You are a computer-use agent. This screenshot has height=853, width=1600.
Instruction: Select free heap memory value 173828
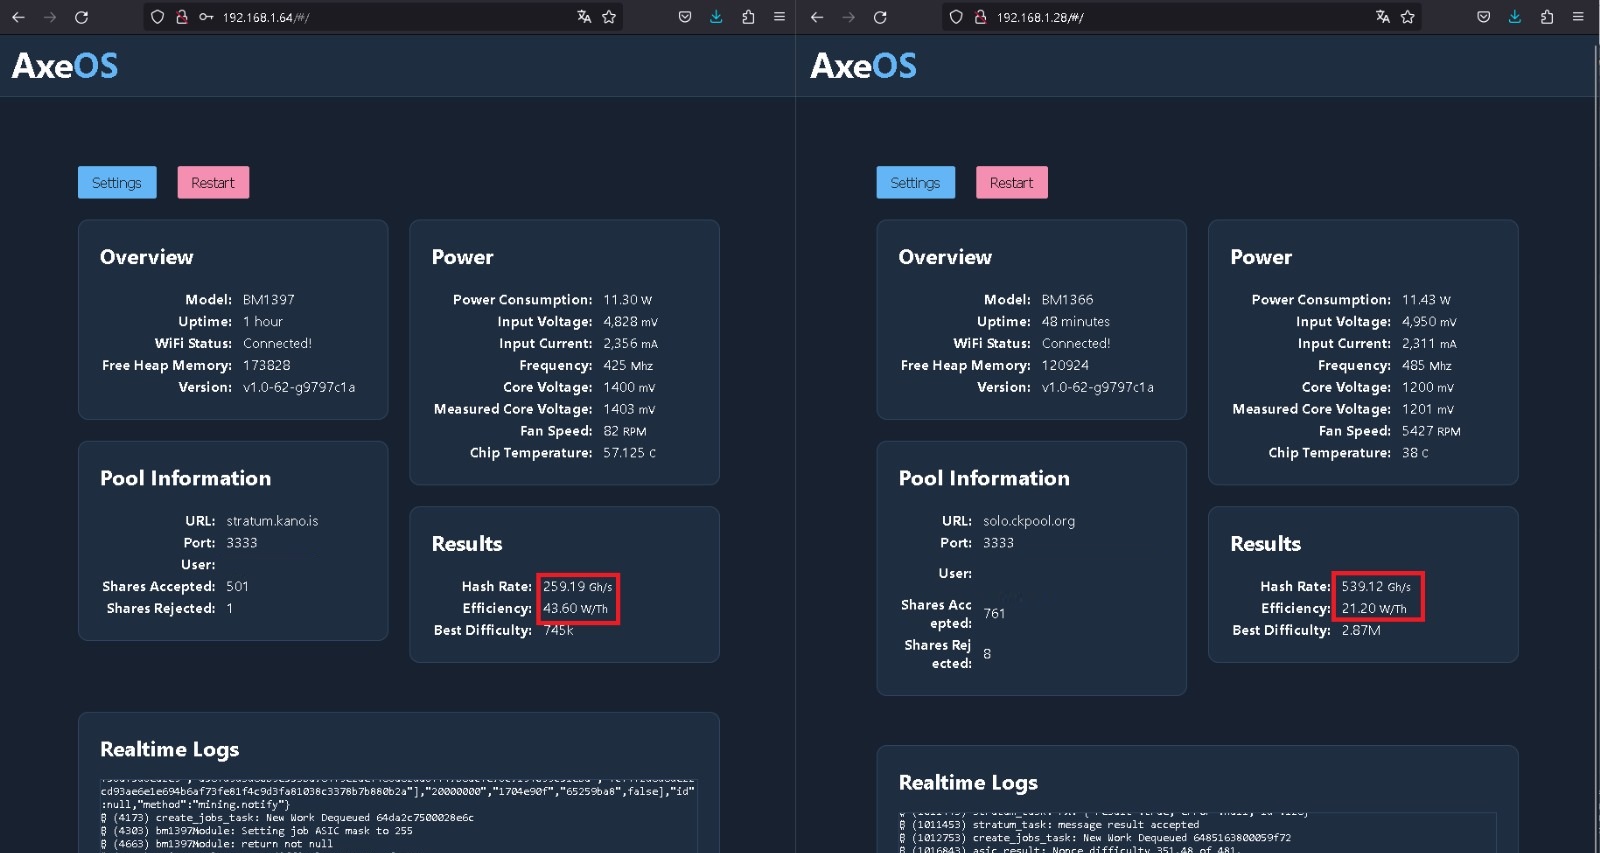pos(267,366)
